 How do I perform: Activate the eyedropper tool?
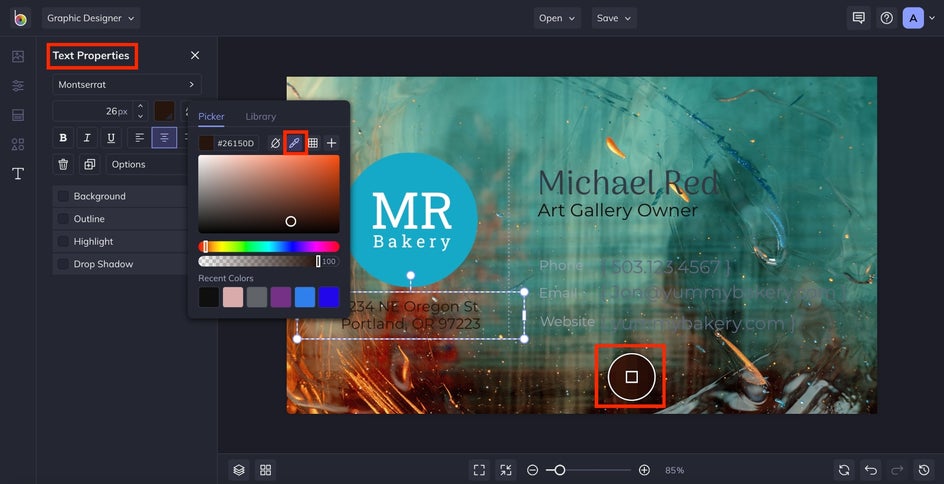click(x=294, y=143)
